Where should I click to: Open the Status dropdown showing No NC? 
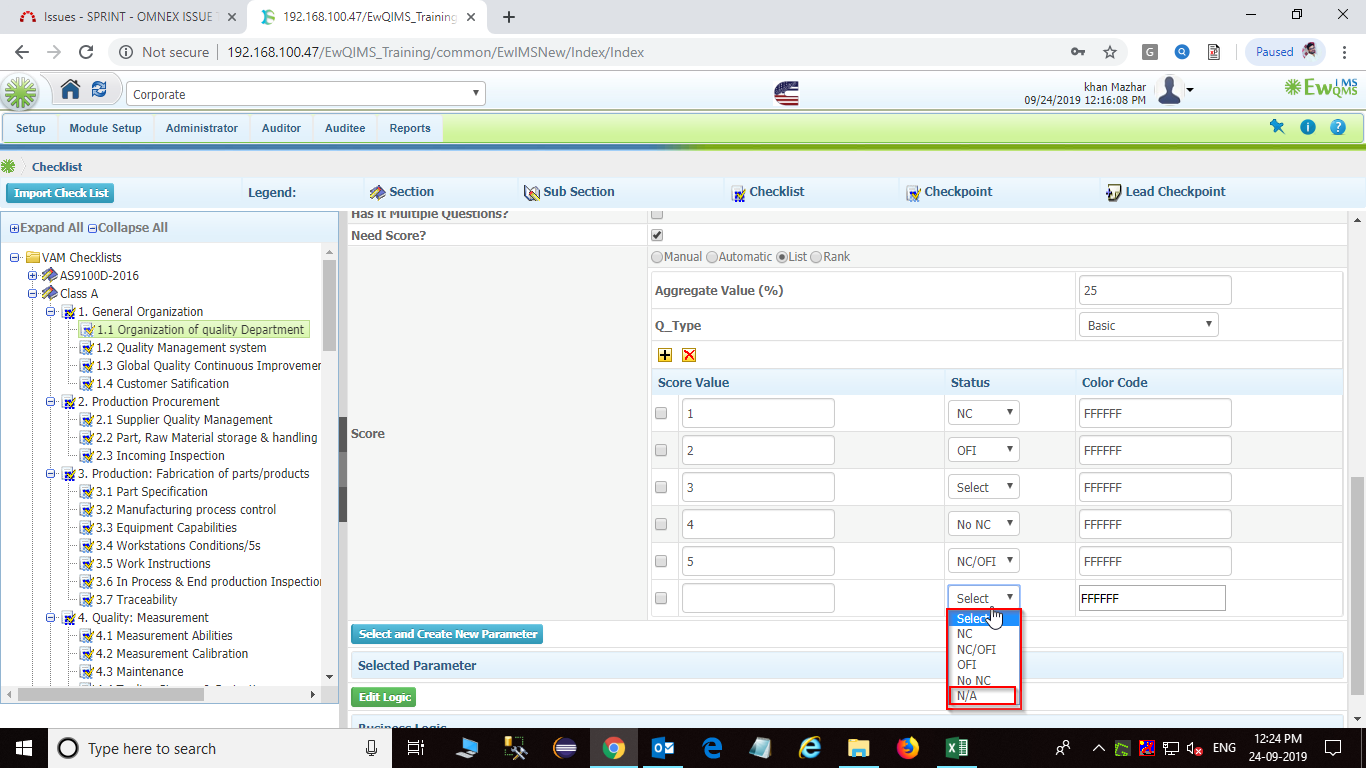pos(984,524)
